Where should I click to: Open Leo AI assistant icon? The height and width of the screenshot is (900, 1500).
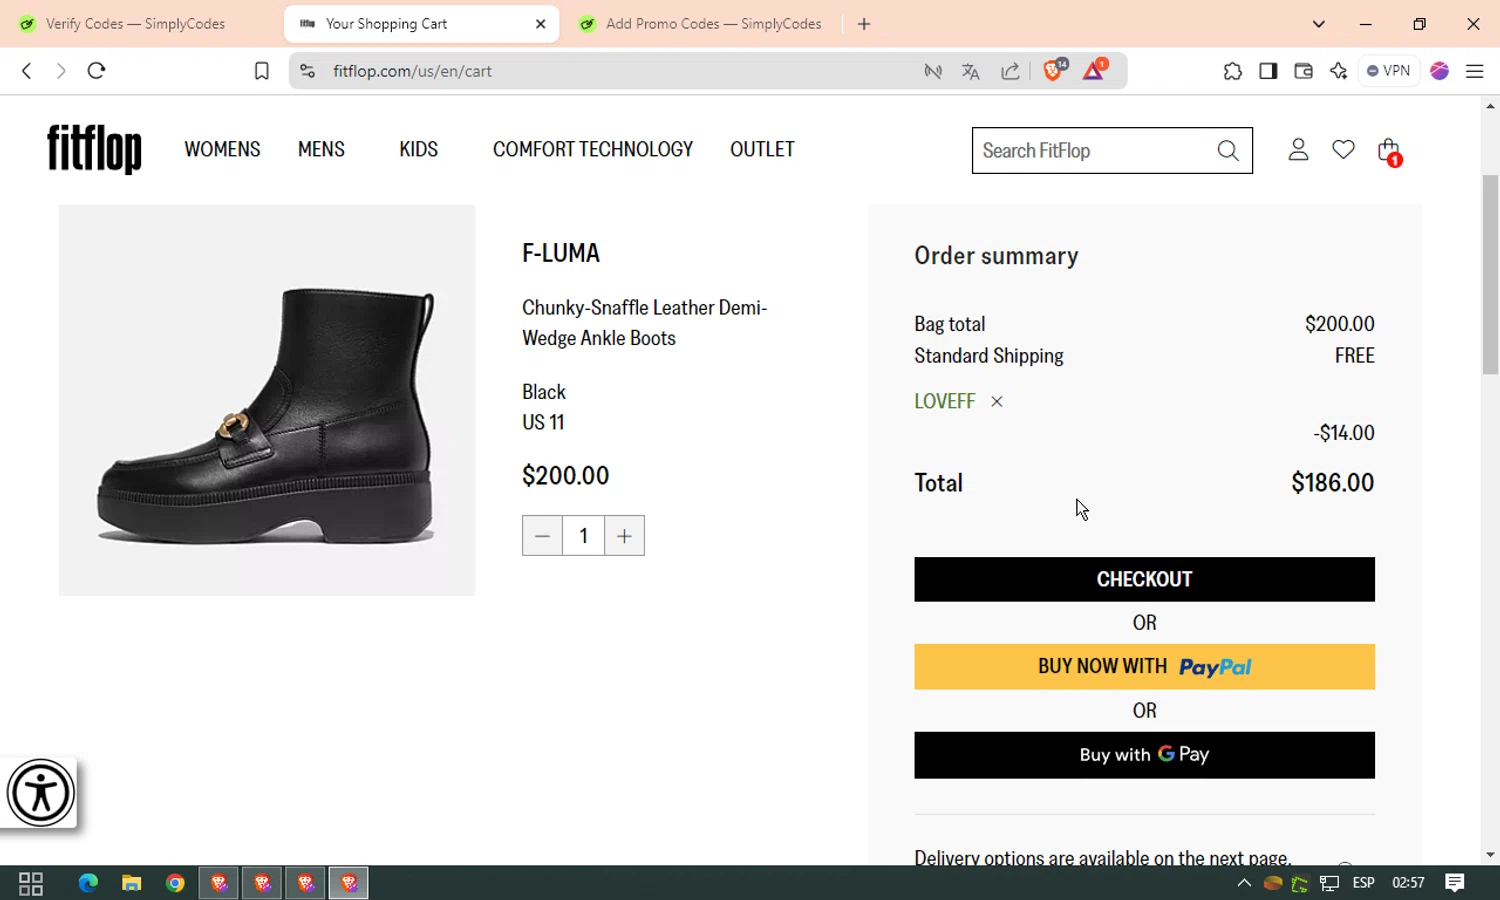(1338, 71)
